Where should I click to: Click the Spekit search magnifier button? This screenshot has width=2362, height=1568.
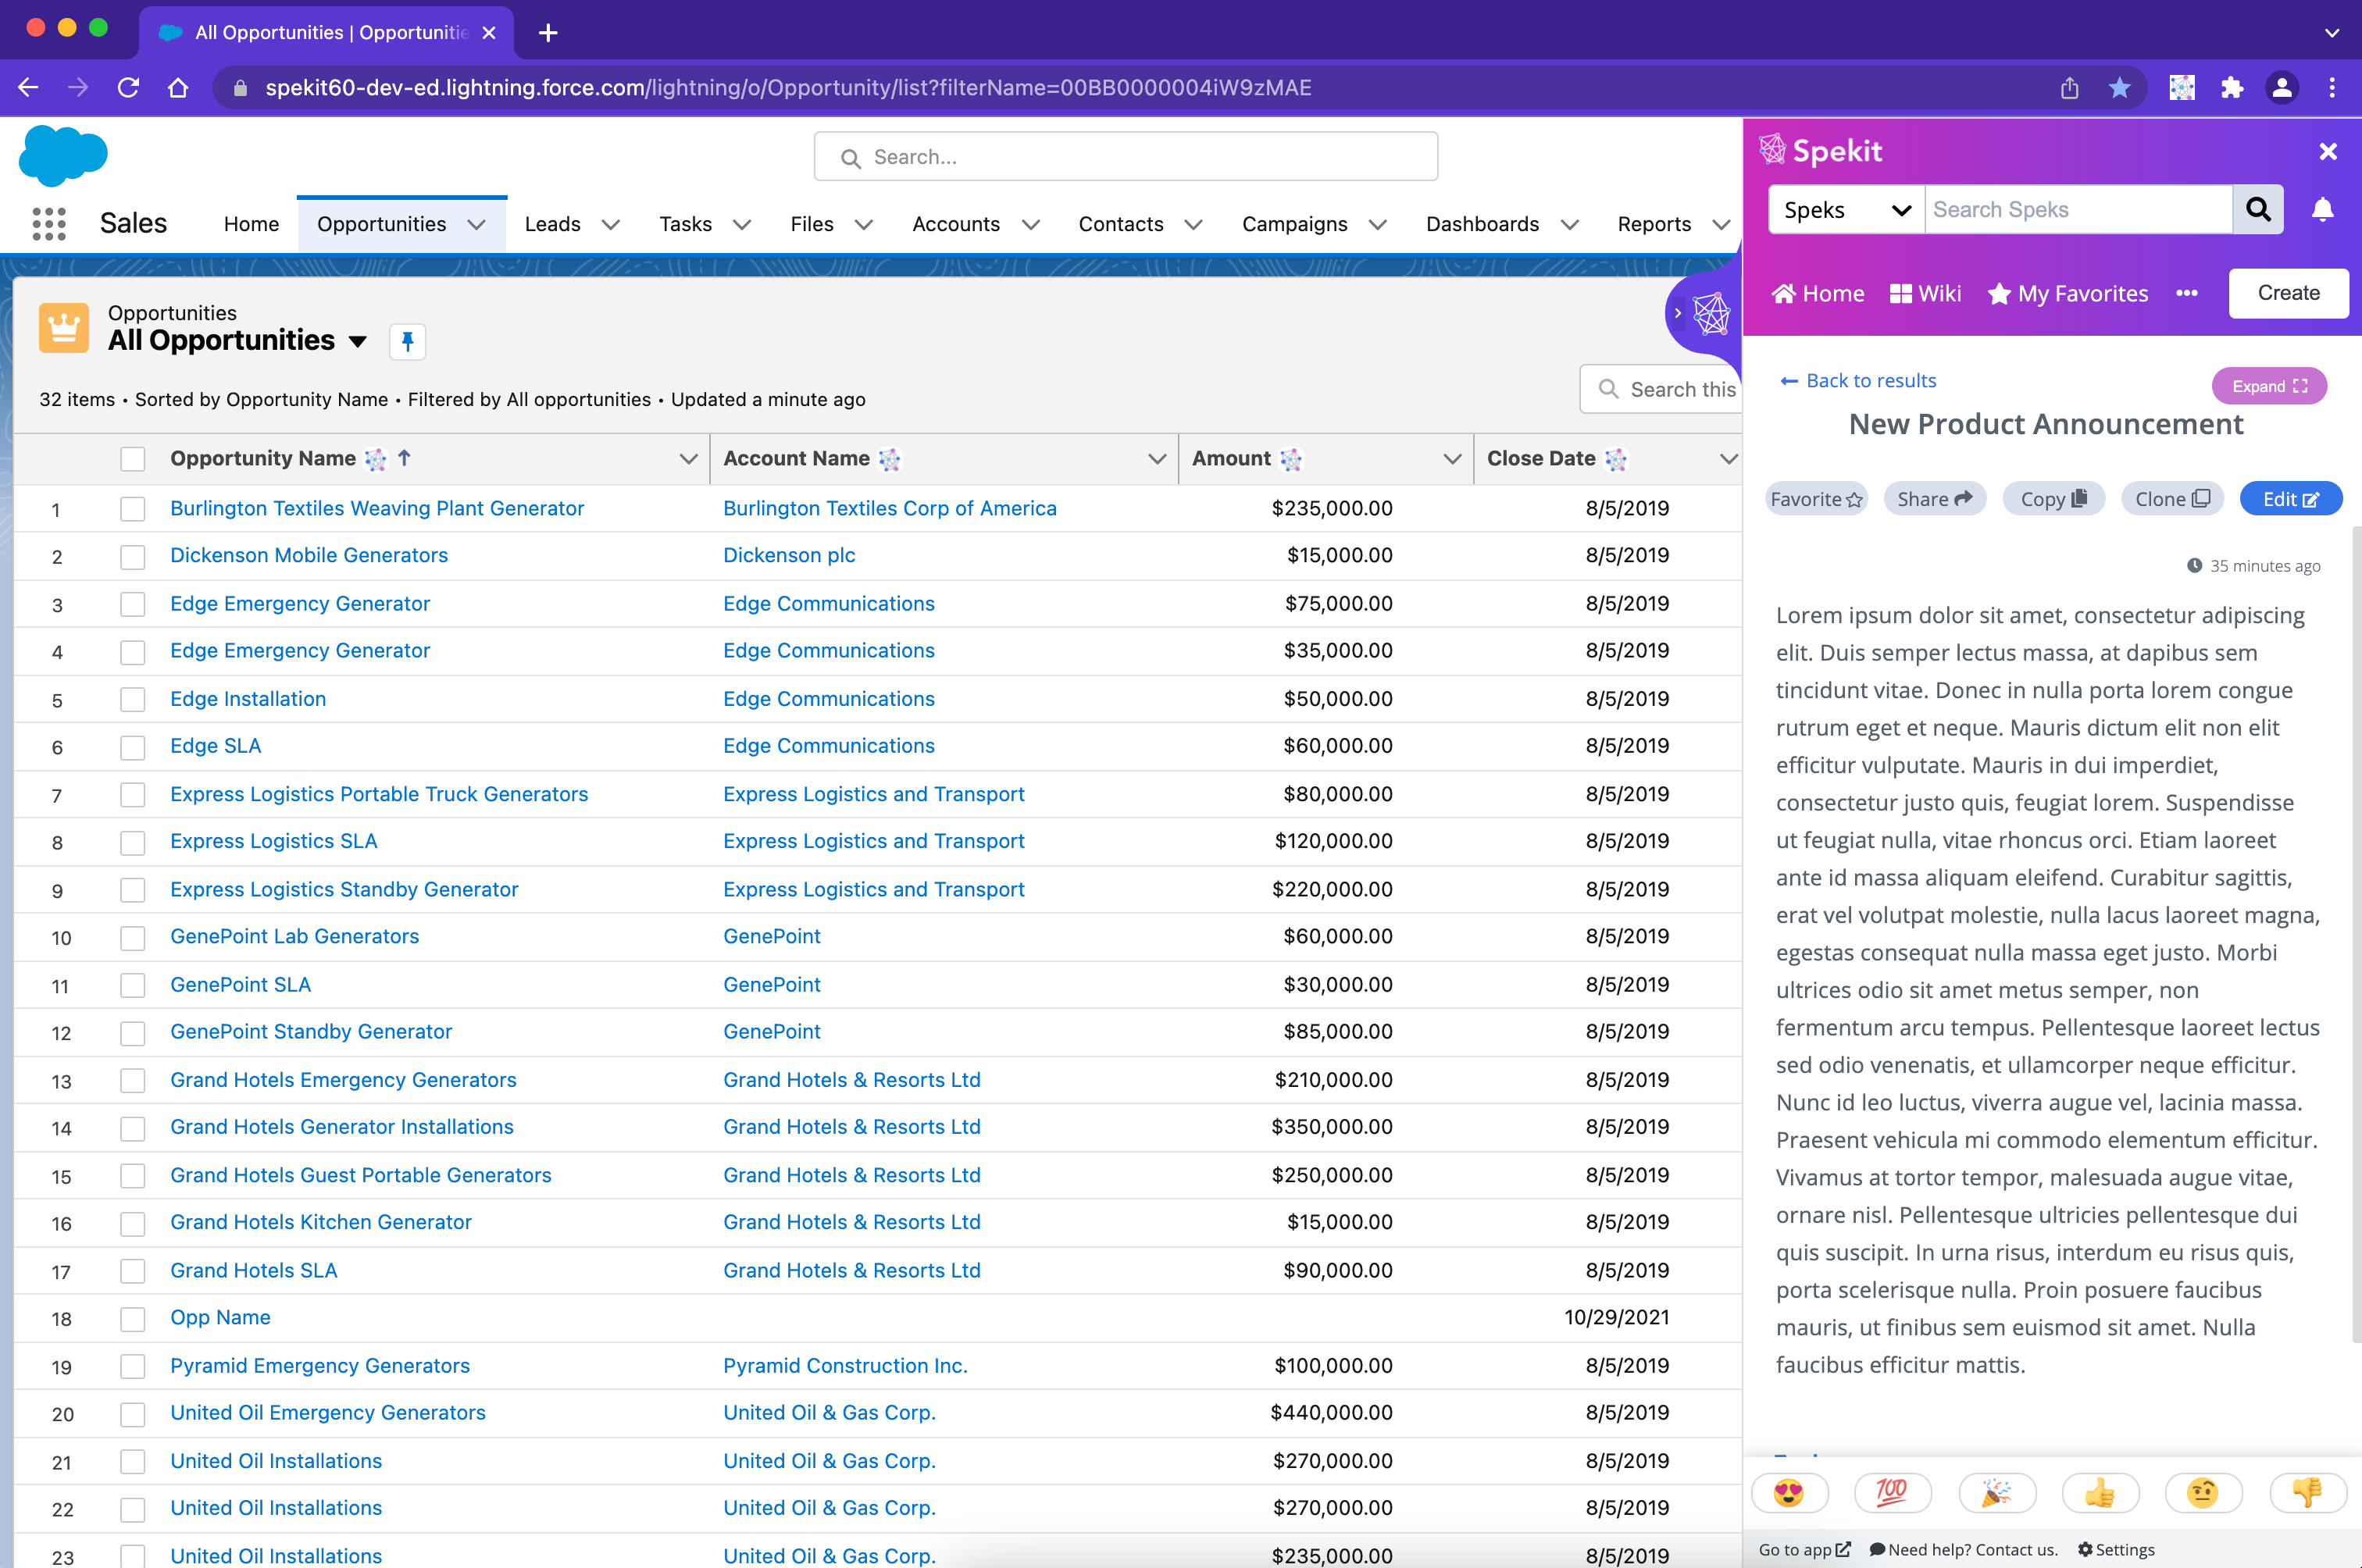pyautogui.click(x=2258, y=209)
